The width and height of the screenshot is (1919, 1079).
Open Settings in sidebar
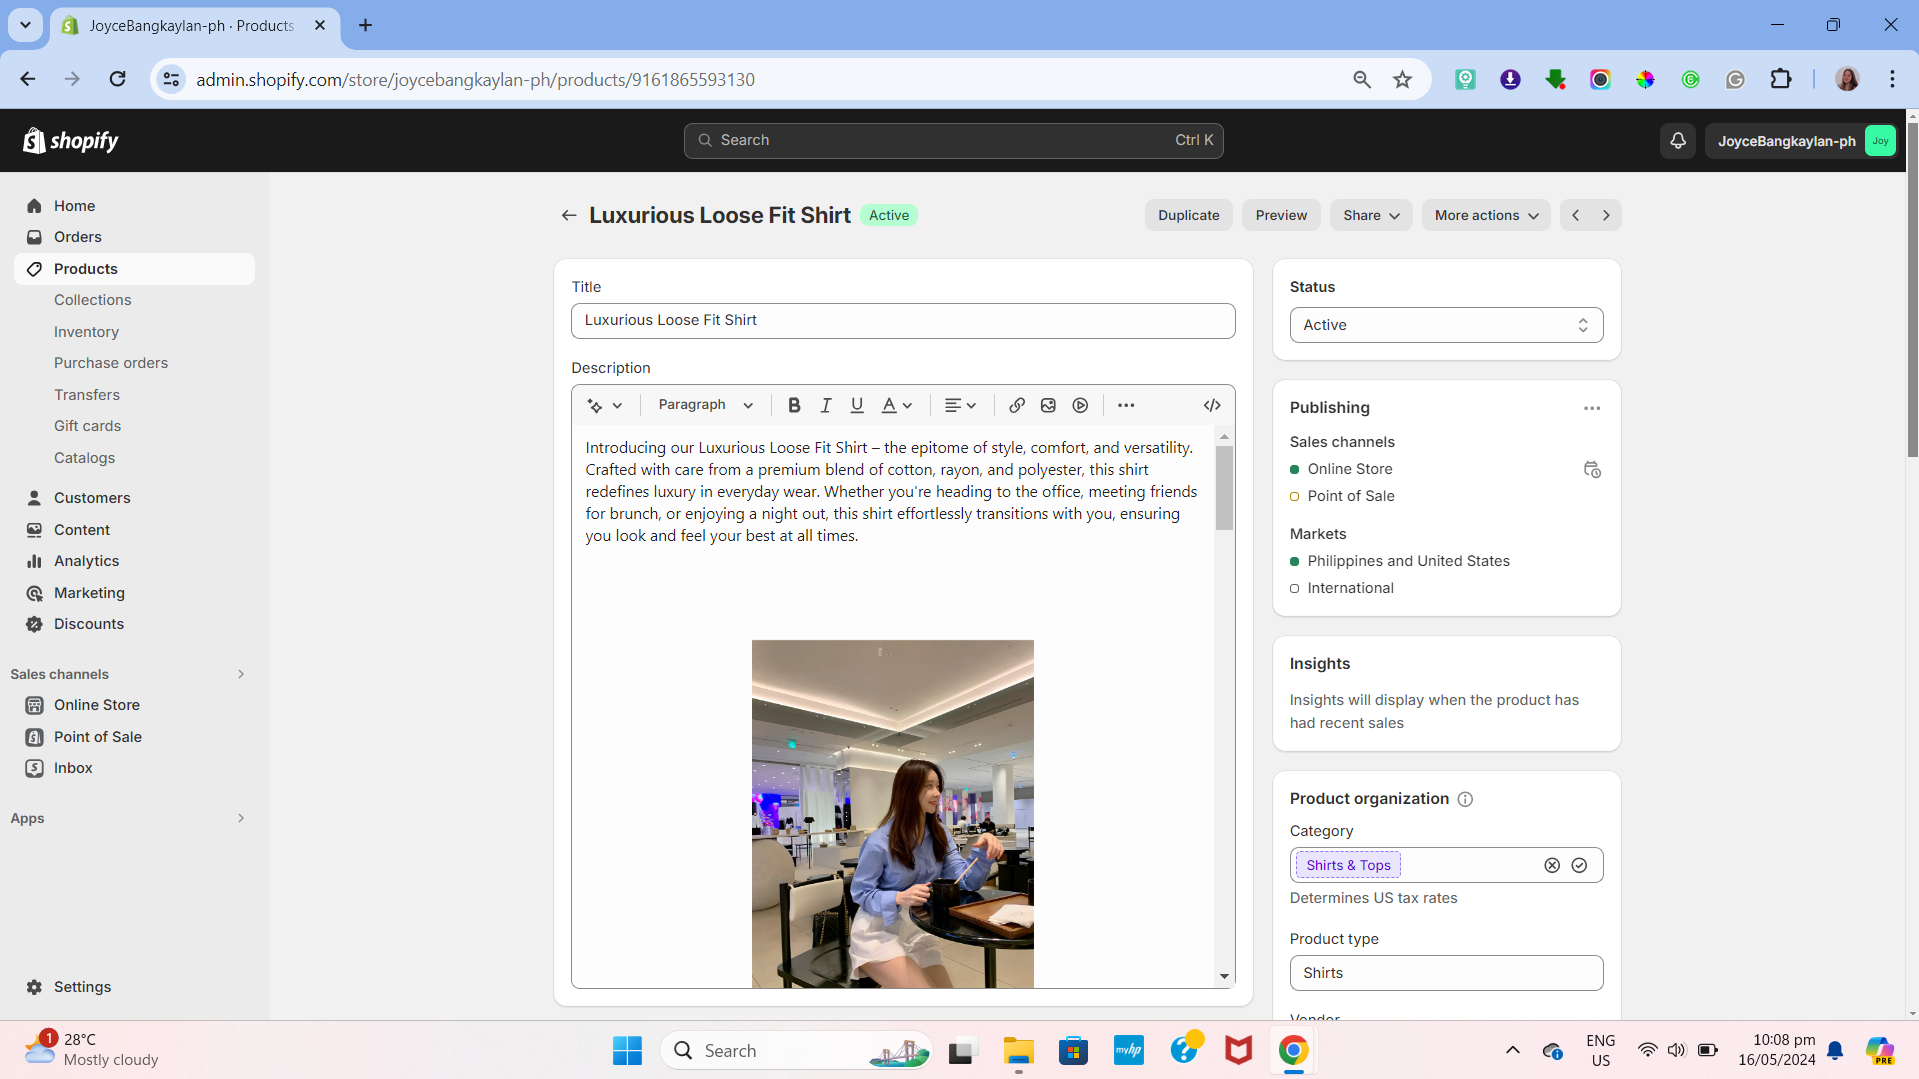[x=135, y=987]
